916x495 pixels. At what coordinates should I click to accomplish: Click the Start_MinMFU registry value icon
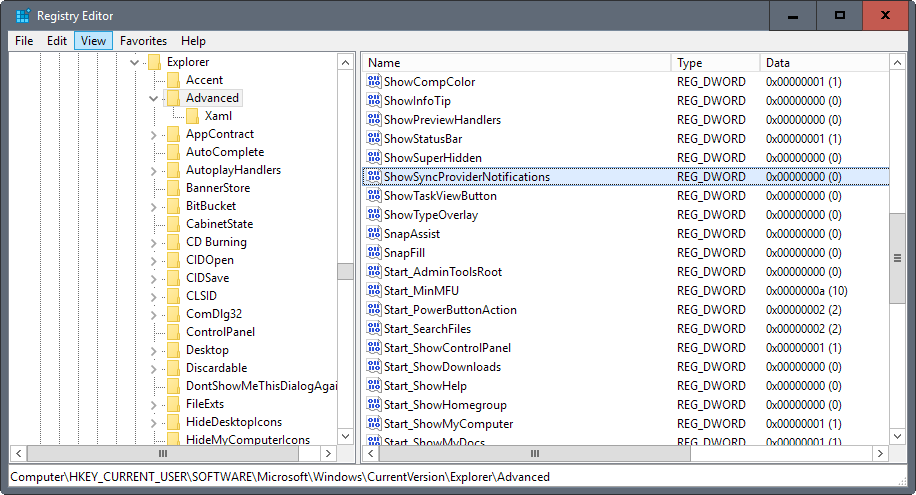pos(375,291)
